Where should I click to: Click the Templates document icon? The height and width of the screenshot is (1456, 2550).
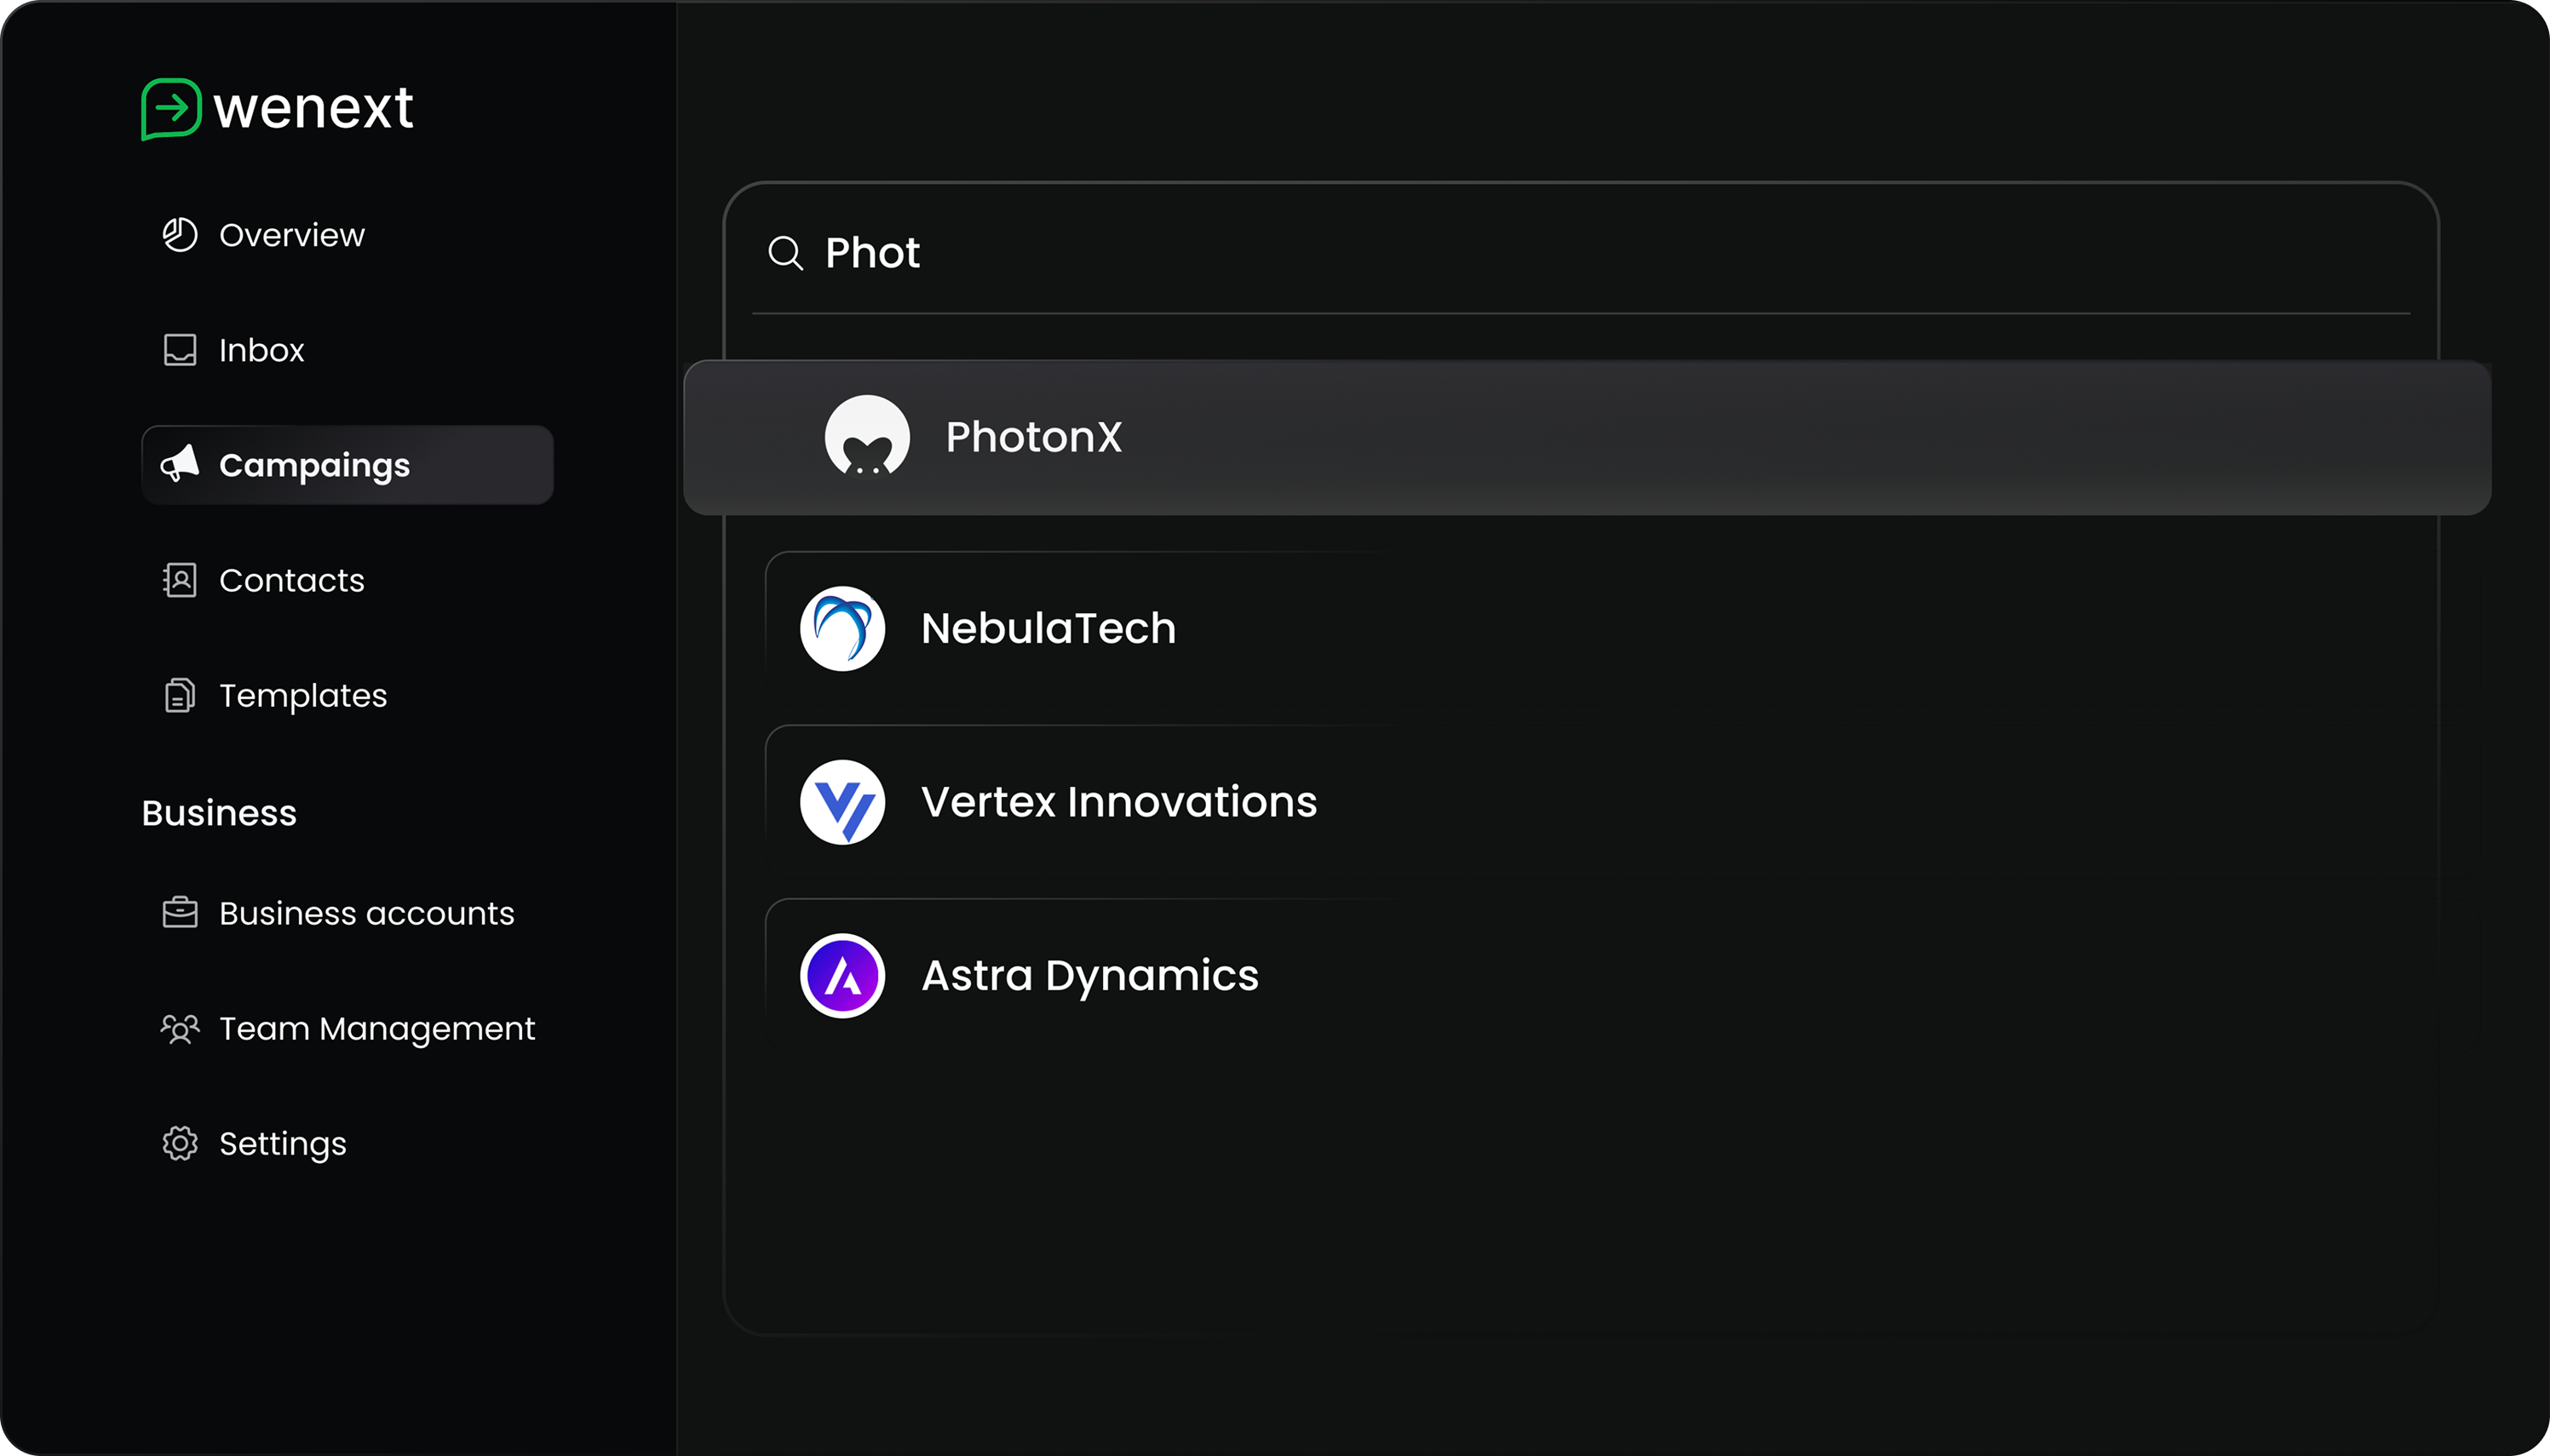pos(180,695)
